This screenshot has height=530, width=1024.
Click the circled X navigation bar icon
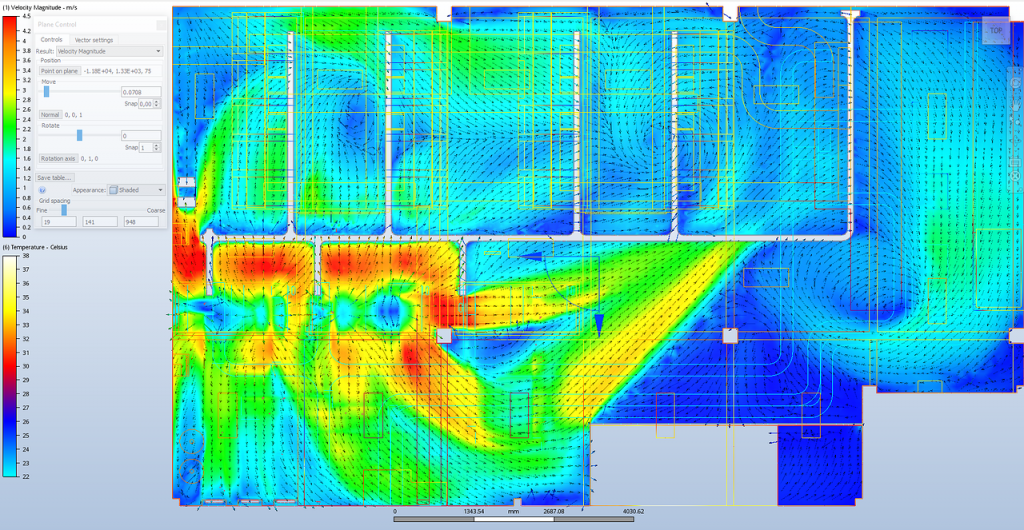pyautogui.click(x=1016, y=176)
